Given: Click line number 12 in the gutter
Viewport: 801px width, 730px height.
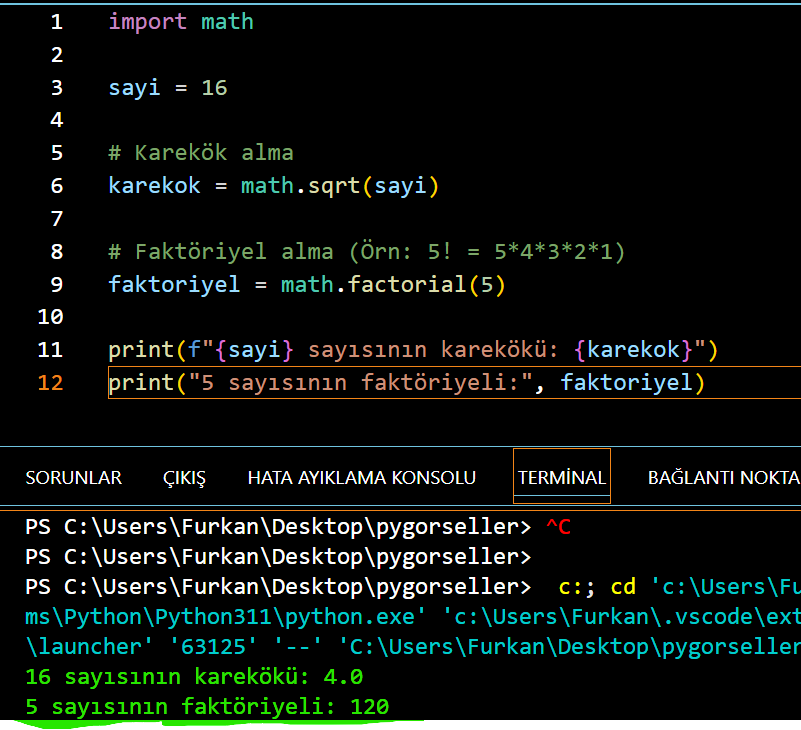Looking at the screenshot, I should [50, 382].
